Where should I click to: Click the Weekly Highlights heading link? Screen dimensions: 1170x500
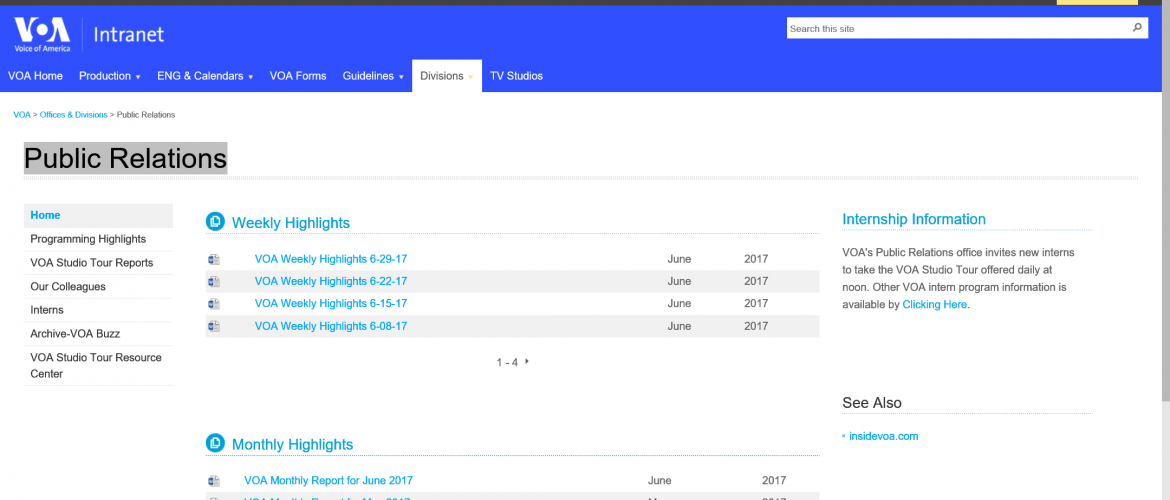[x=291, y=222]
